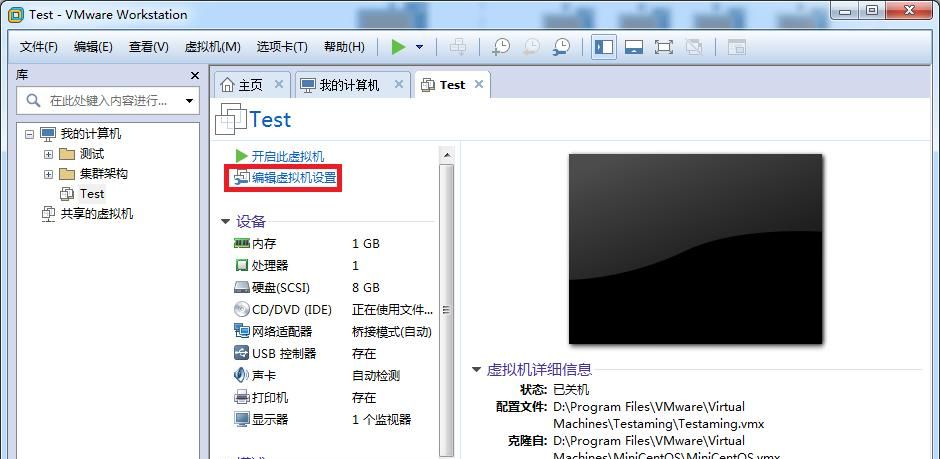The height and width of the screenshot is (459, 940).
Task: Click the CD/DVD (IDE) device icon
Action: pos(242,309)
